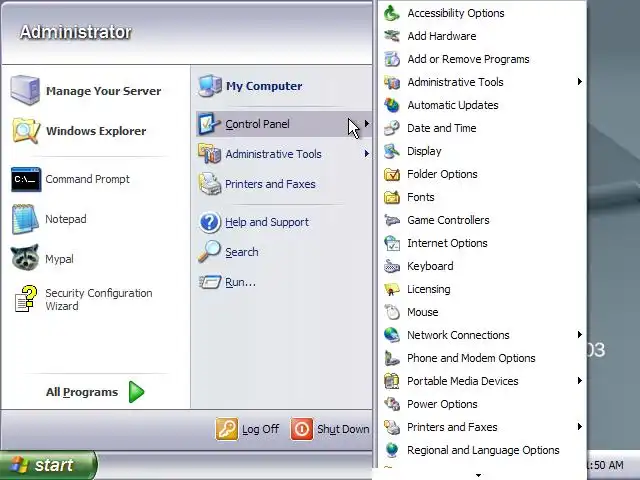Click All Programs label
Screen dimensions: 640x480
point(82,392)
